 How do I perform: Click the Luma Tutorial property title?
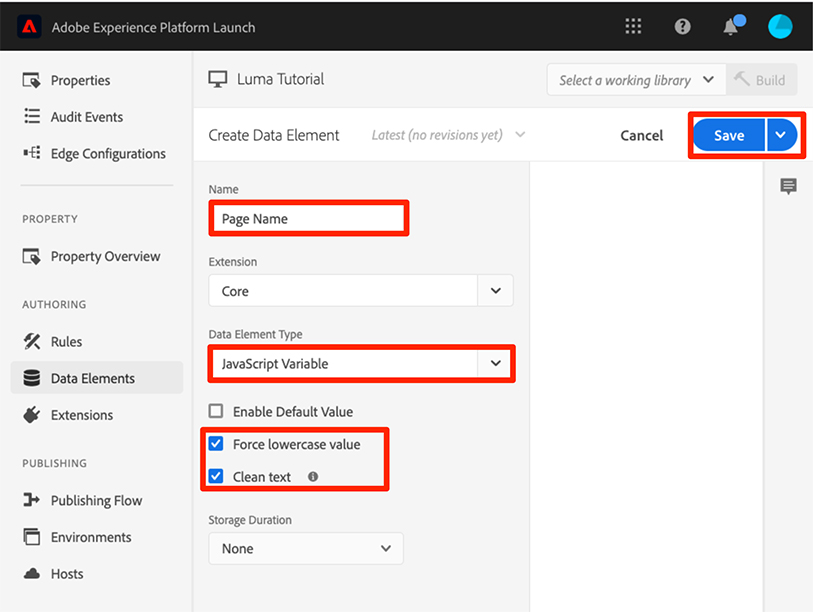click(281, 79)
